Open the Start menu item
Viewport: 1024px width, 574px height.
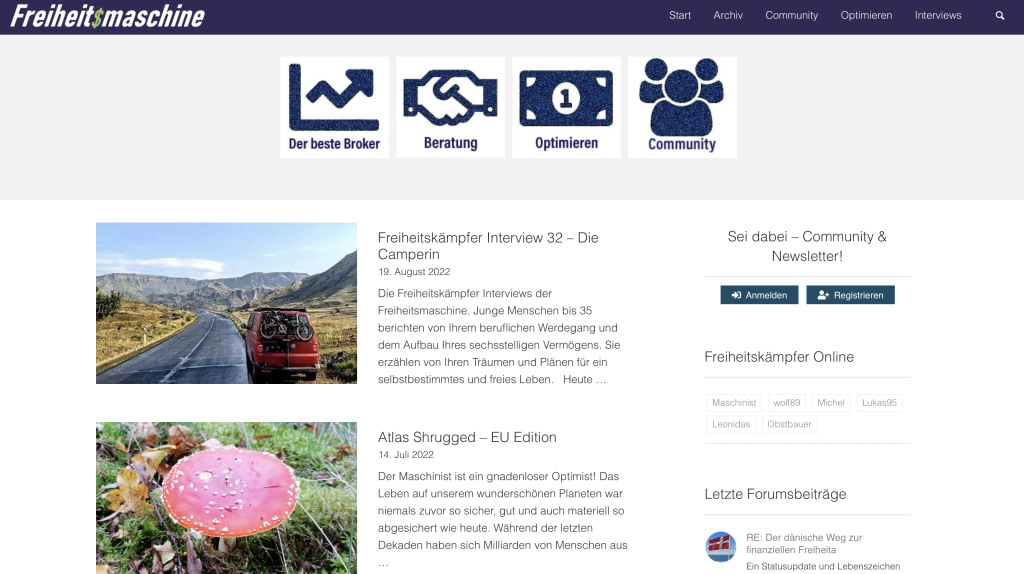coord(680,15)
